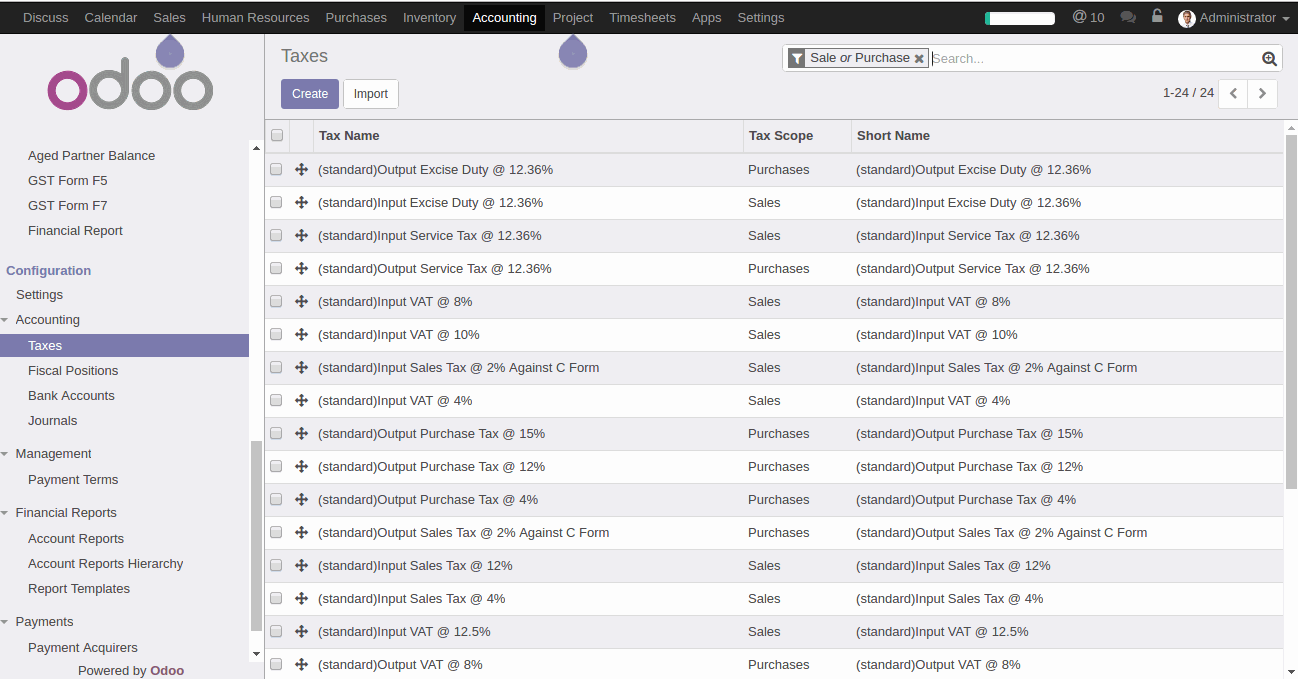This screenshot has height=679, width=1298.
Task: Click drag handle of Output Purchase Tax @ 4% row
Action: pos(301,500)
